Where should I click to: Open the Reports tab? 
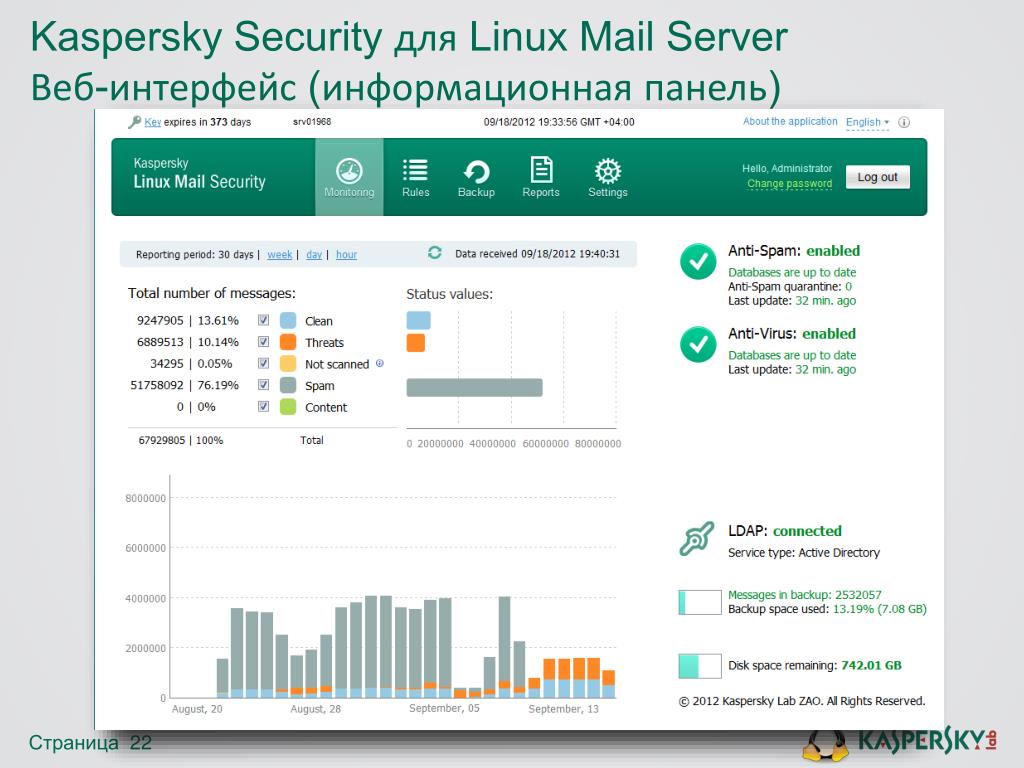(x=541, y=177)
